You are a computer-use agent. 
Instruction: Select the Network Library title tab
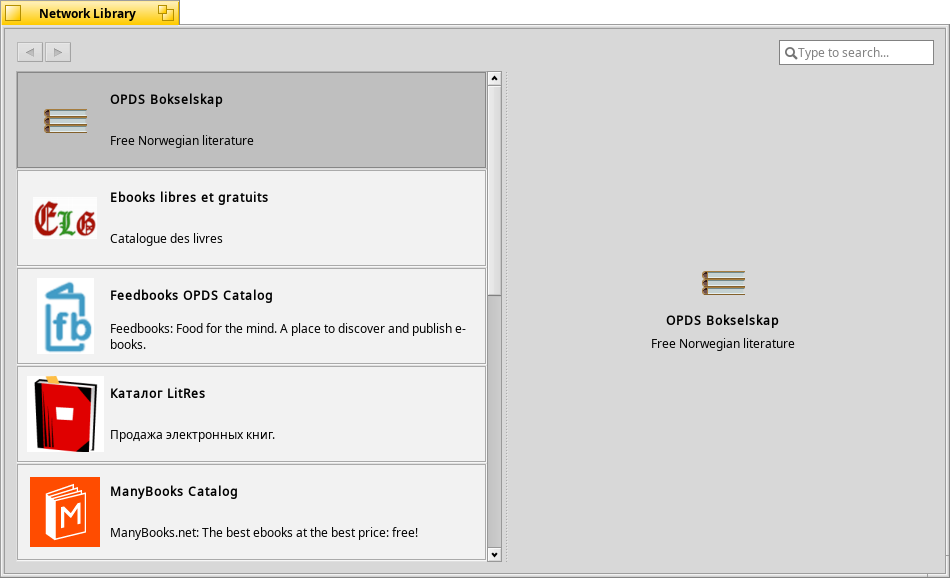tap(90, 13)
